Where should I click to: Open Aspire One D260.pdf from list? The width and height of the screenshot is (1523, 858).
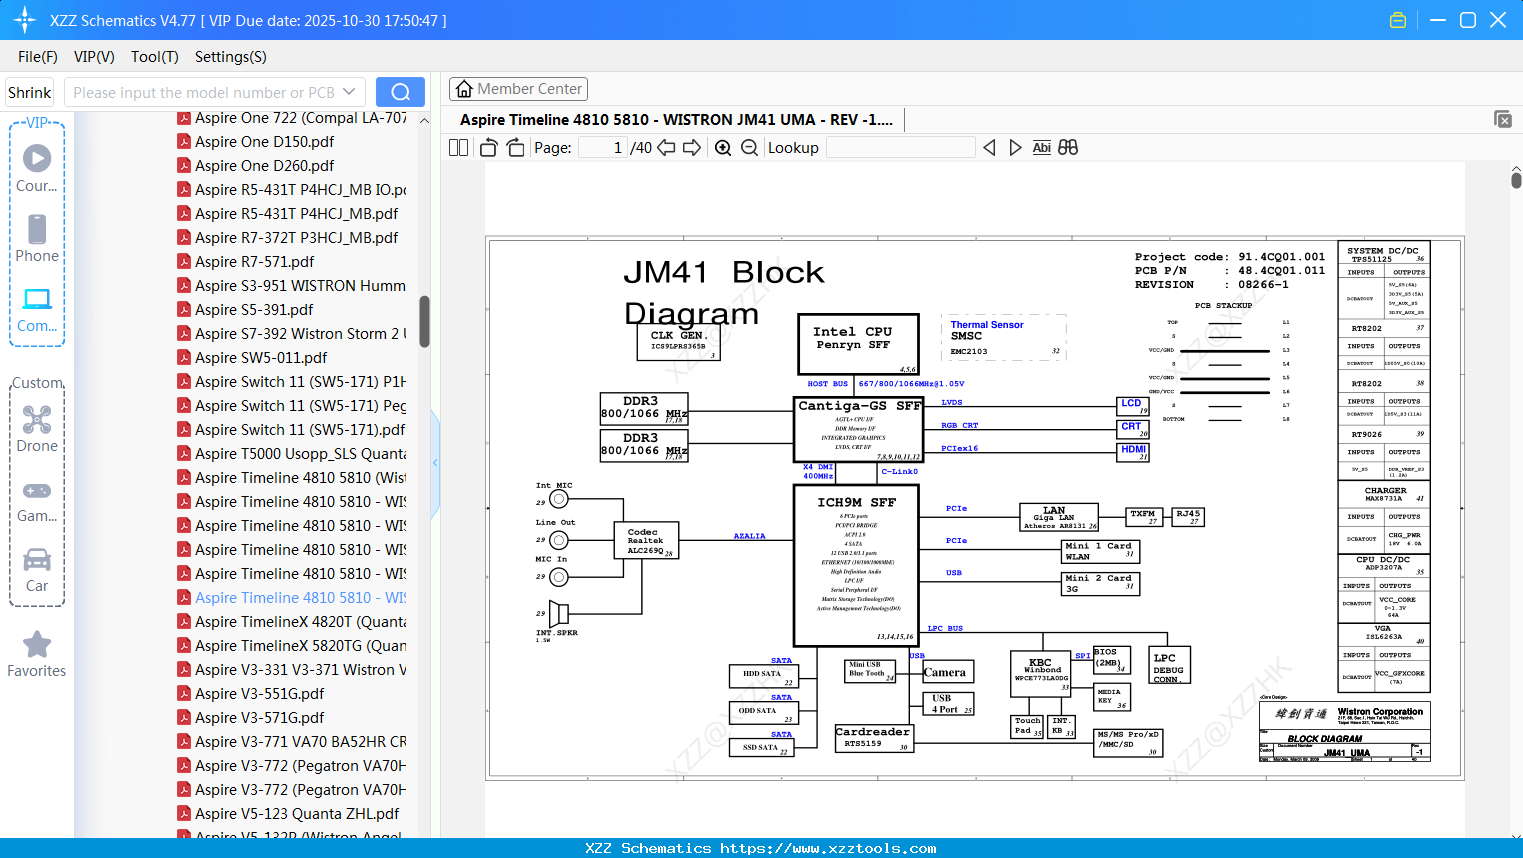coord(264,166)
